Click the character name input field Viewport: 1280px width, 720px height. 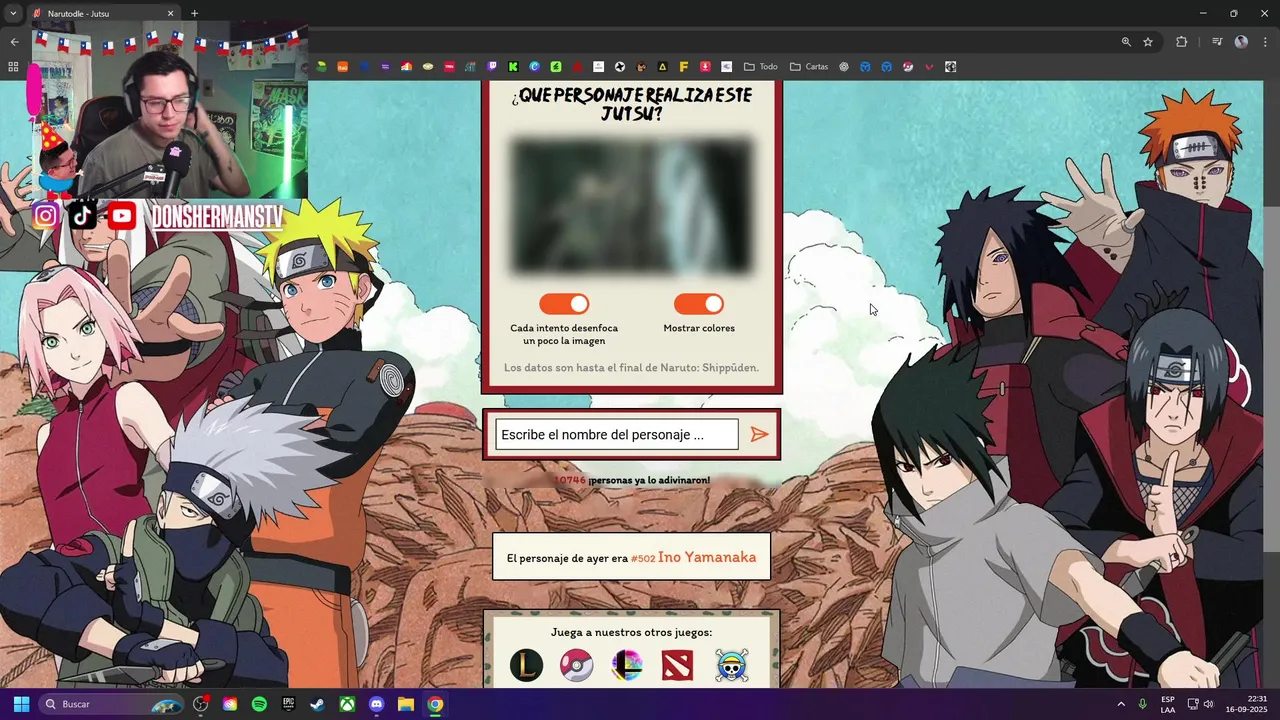tap(616, 435)
